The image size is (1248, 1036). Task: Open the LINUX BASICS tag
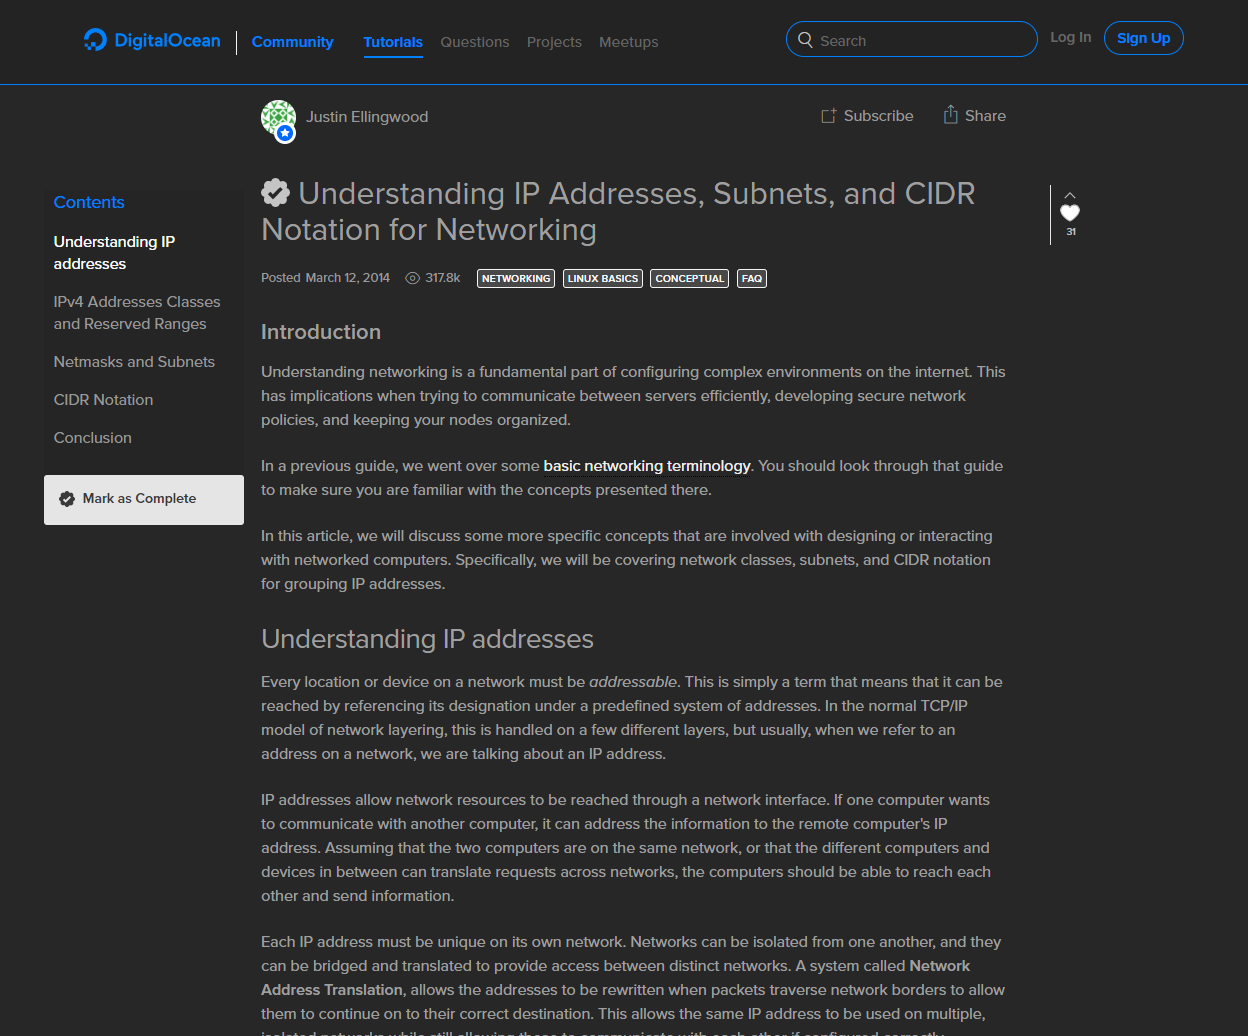[x=602, y=279]
